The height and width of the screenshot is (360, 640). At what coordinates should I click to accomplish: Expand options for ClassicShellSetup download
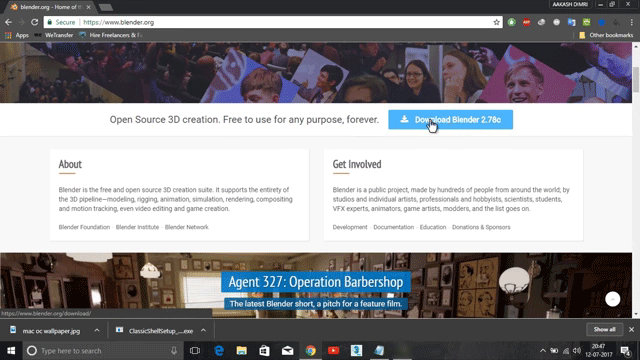203,331
